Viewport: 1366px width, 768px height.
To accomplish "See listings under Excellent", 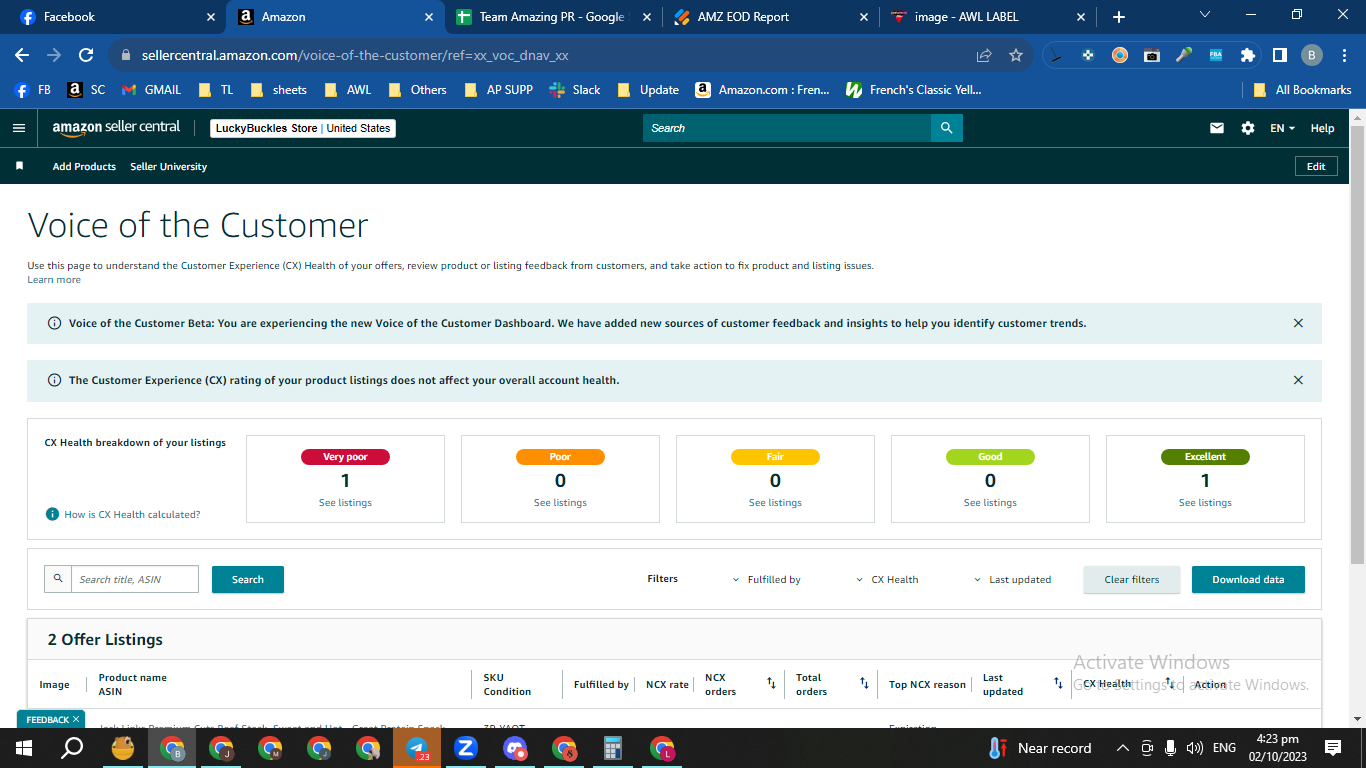I will (x=1205, y=503).
